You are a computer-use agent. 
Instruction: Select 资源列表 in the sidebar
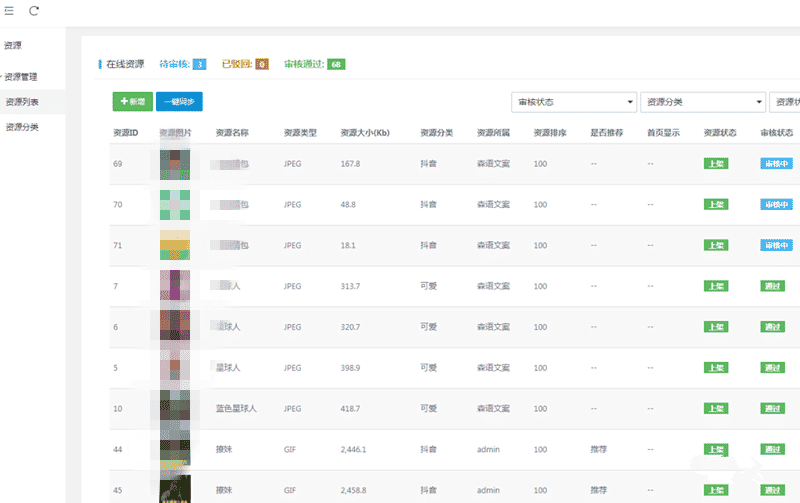pyautogui.click(x=23, y=102)
